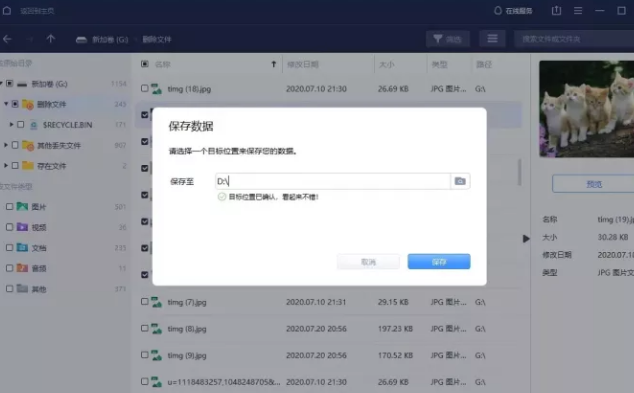Click the drive icon beside 新加卷 (G:) in the tree
Viewport: 634px width, 393px height.
(22, 84)
